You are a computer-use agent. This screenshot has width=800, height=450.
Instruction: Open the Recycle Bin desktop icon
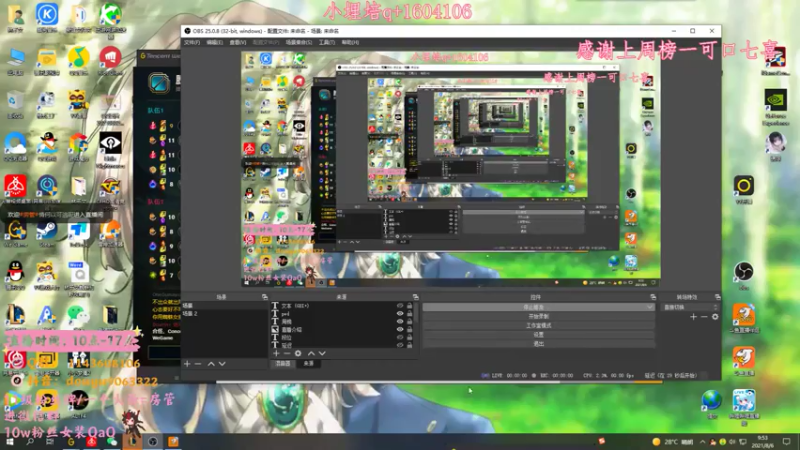(15, 101)
